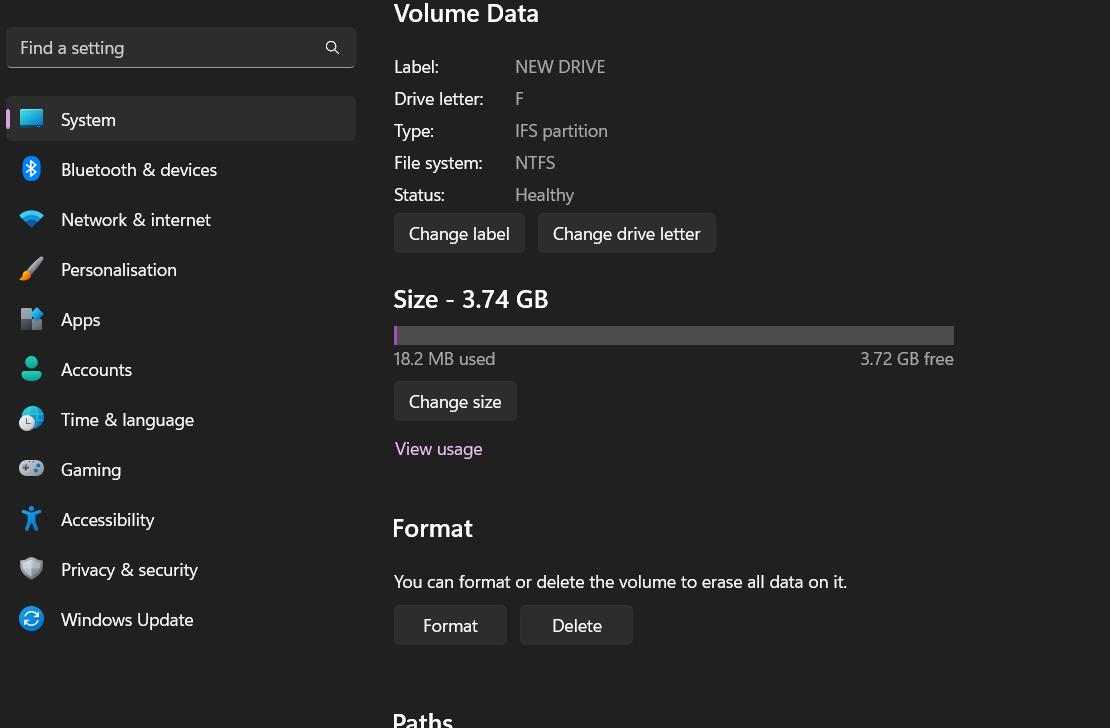Viewport: 1110px width, 728px height.
Task: Click the Privacy & security shield icon
Action: 31,568
